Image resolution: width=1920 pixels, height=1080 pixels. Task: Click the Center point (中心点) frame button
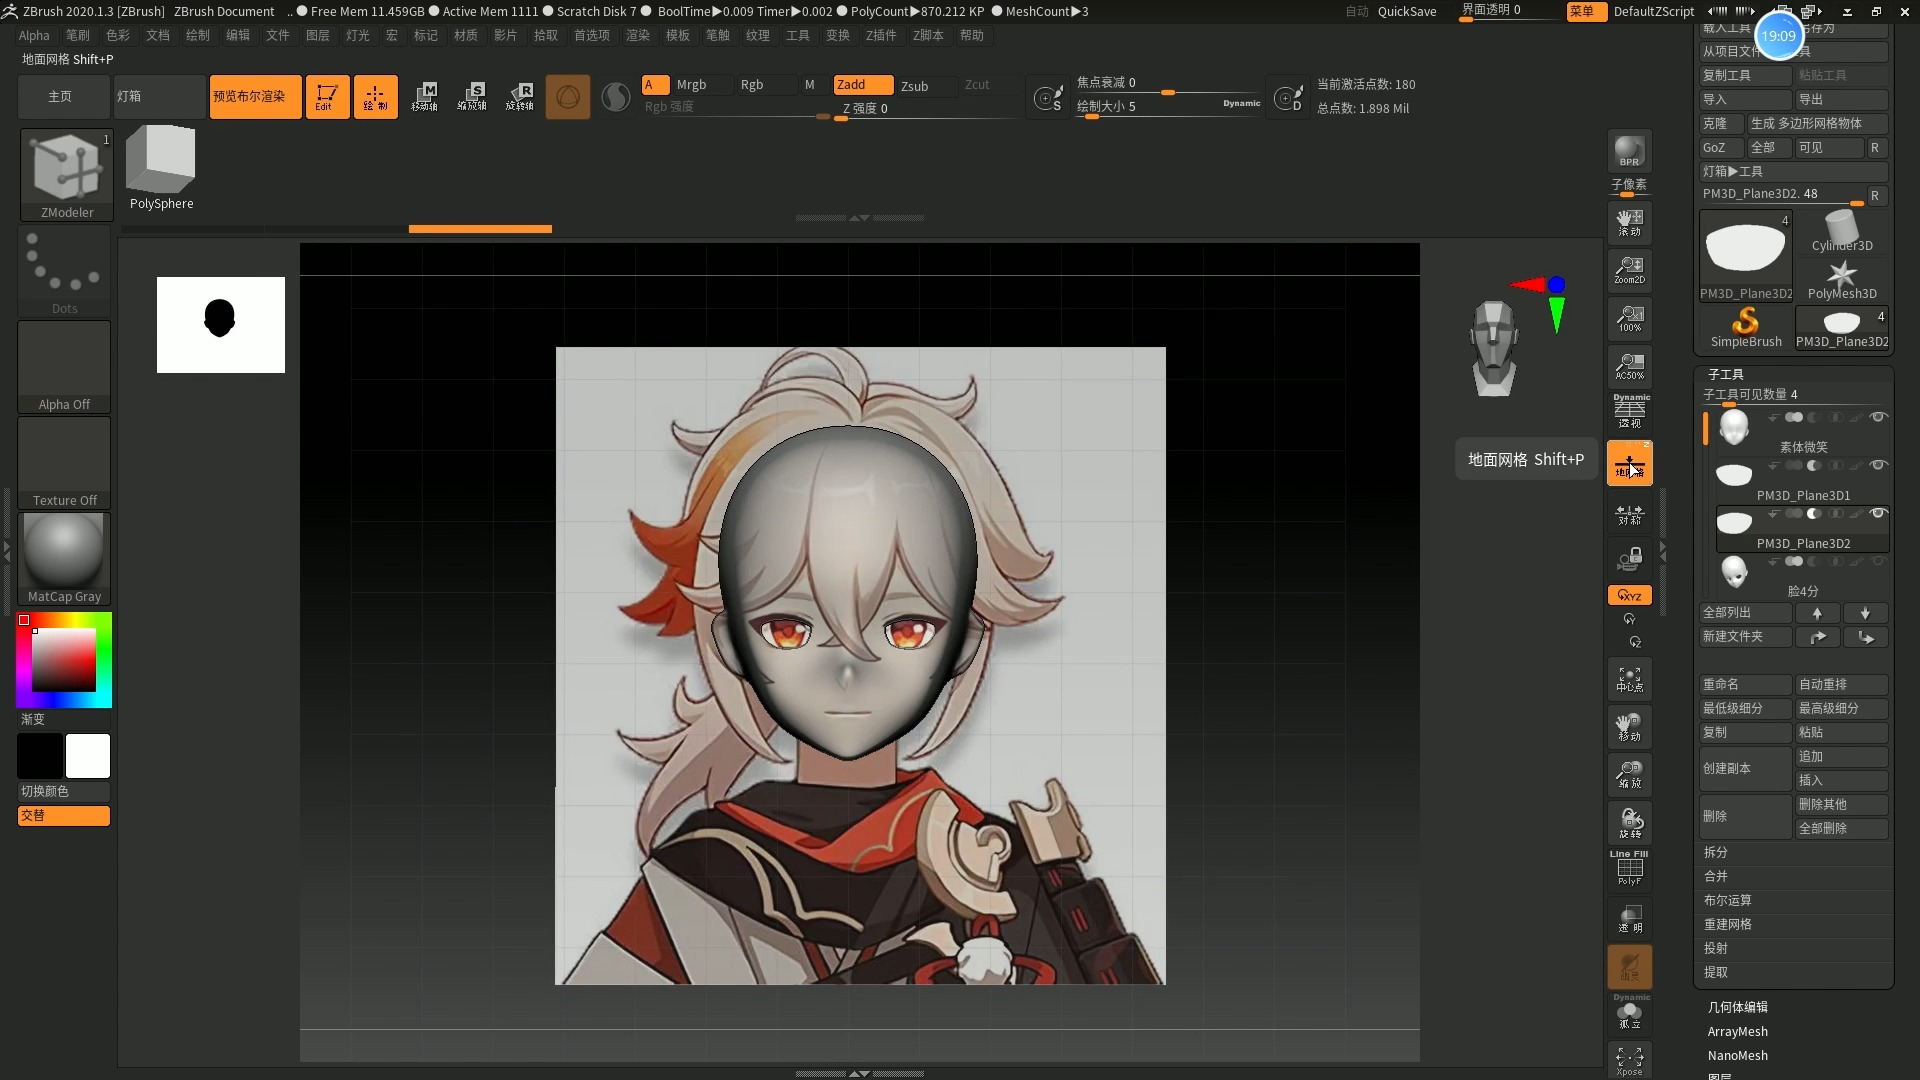coord(1629,679)
